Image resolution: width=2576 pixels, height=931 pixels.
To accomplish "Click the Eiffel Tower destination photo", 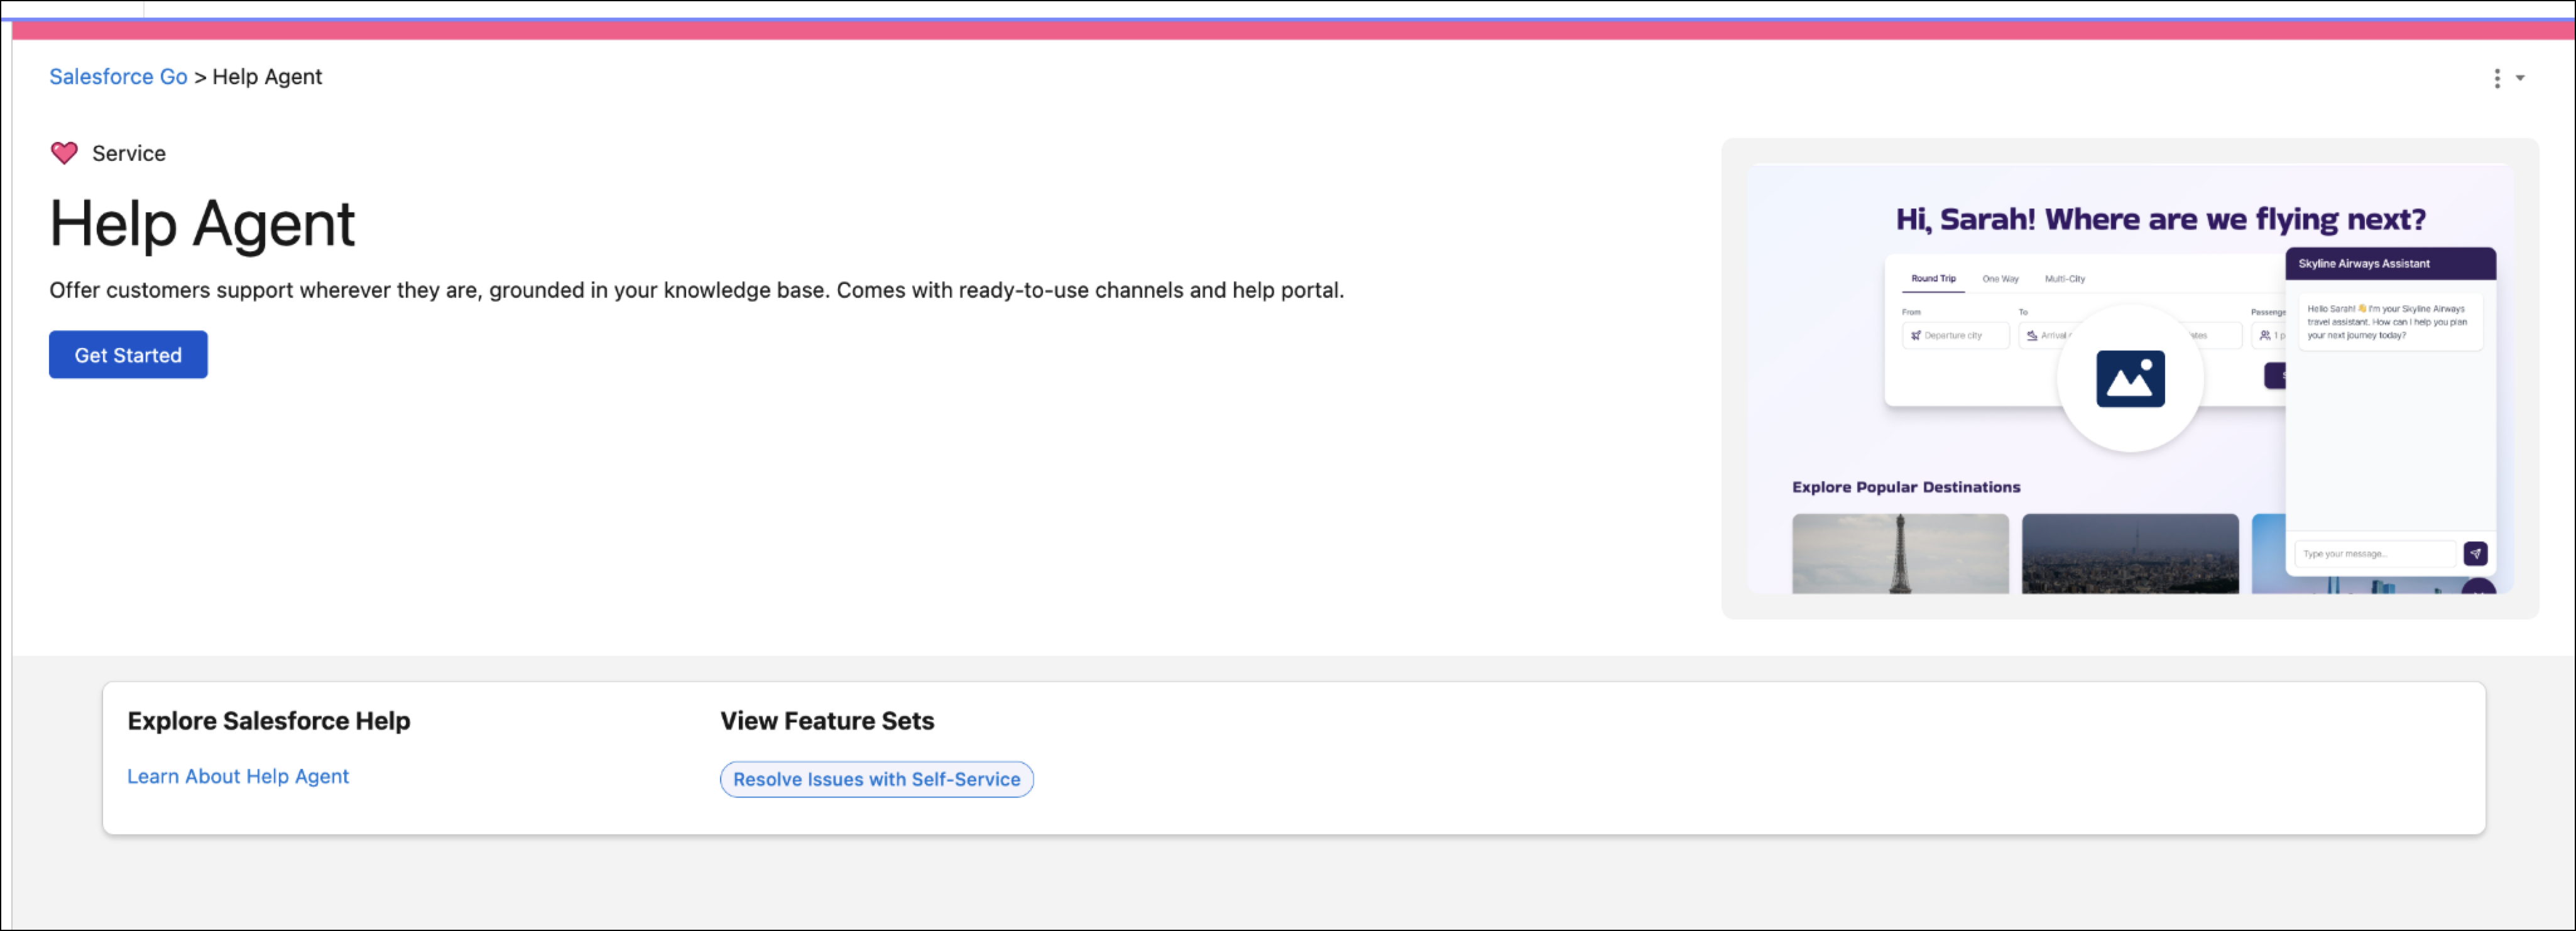I will (x=1900, y=554).
